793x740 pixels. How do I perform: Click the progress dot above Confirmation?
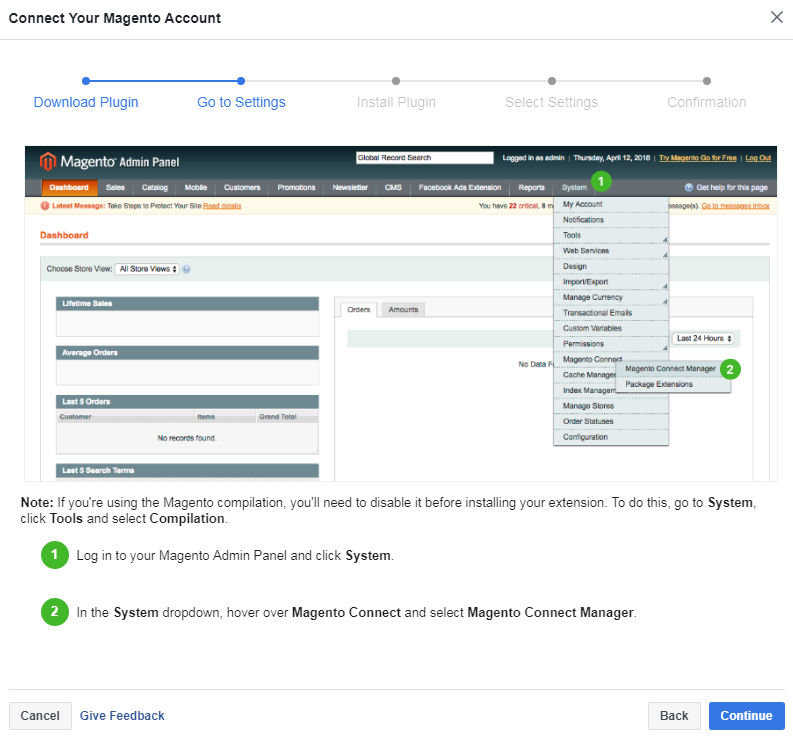[707, 81]
